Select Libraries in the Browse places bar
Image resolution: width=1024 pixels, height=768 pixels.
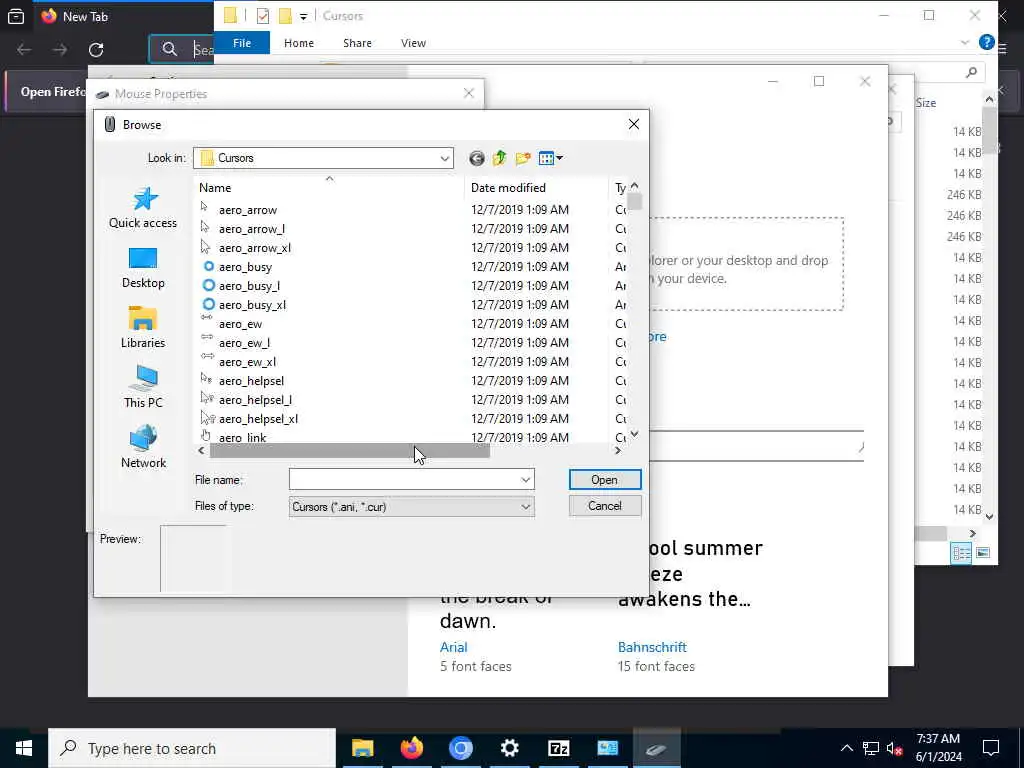pyautogui.click(x=143, y=328)
